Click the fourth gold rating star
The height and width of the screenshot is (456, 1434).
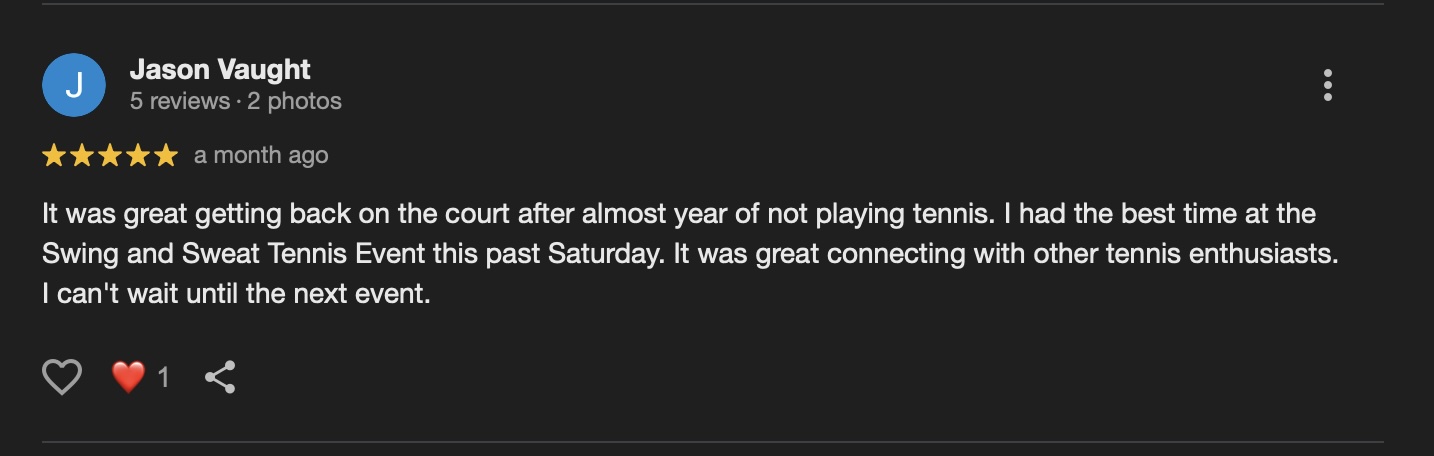click(x=138, y=156)
